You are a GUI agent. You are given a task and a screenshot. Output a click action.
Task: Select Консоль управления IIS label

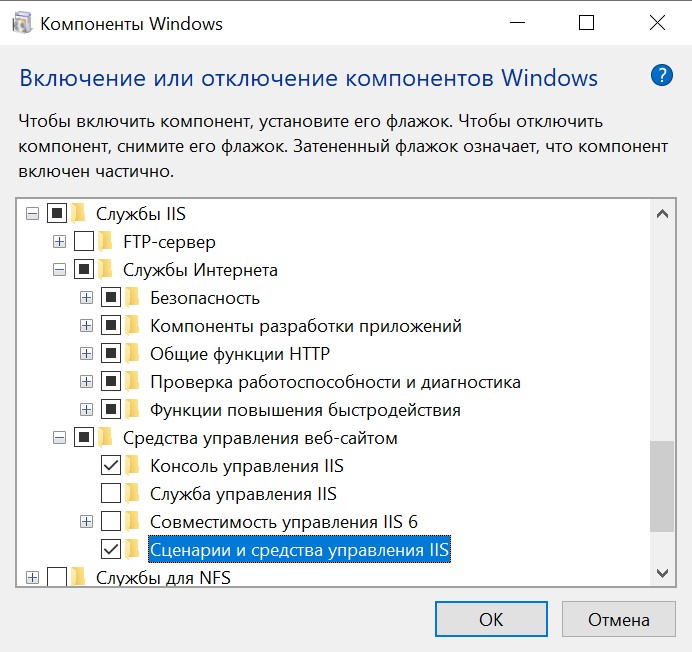(247, 466)
